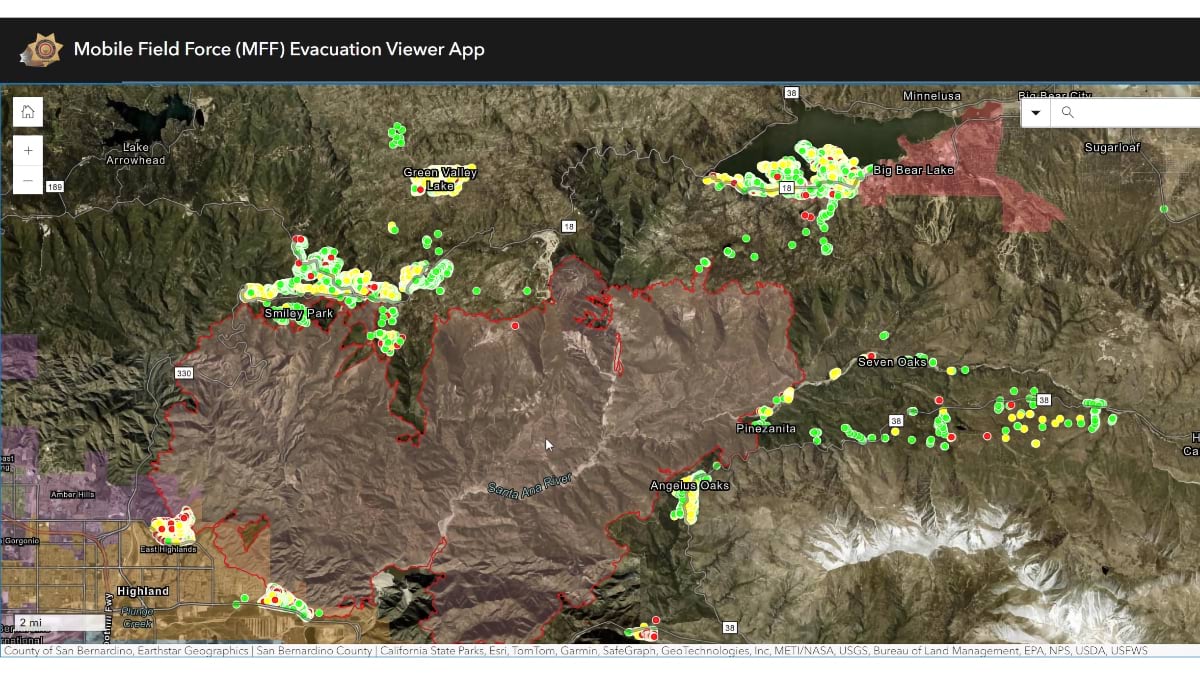Click the Esri attribution link
The height and width of the screenshot is (675, 1200).
[500, 650]
